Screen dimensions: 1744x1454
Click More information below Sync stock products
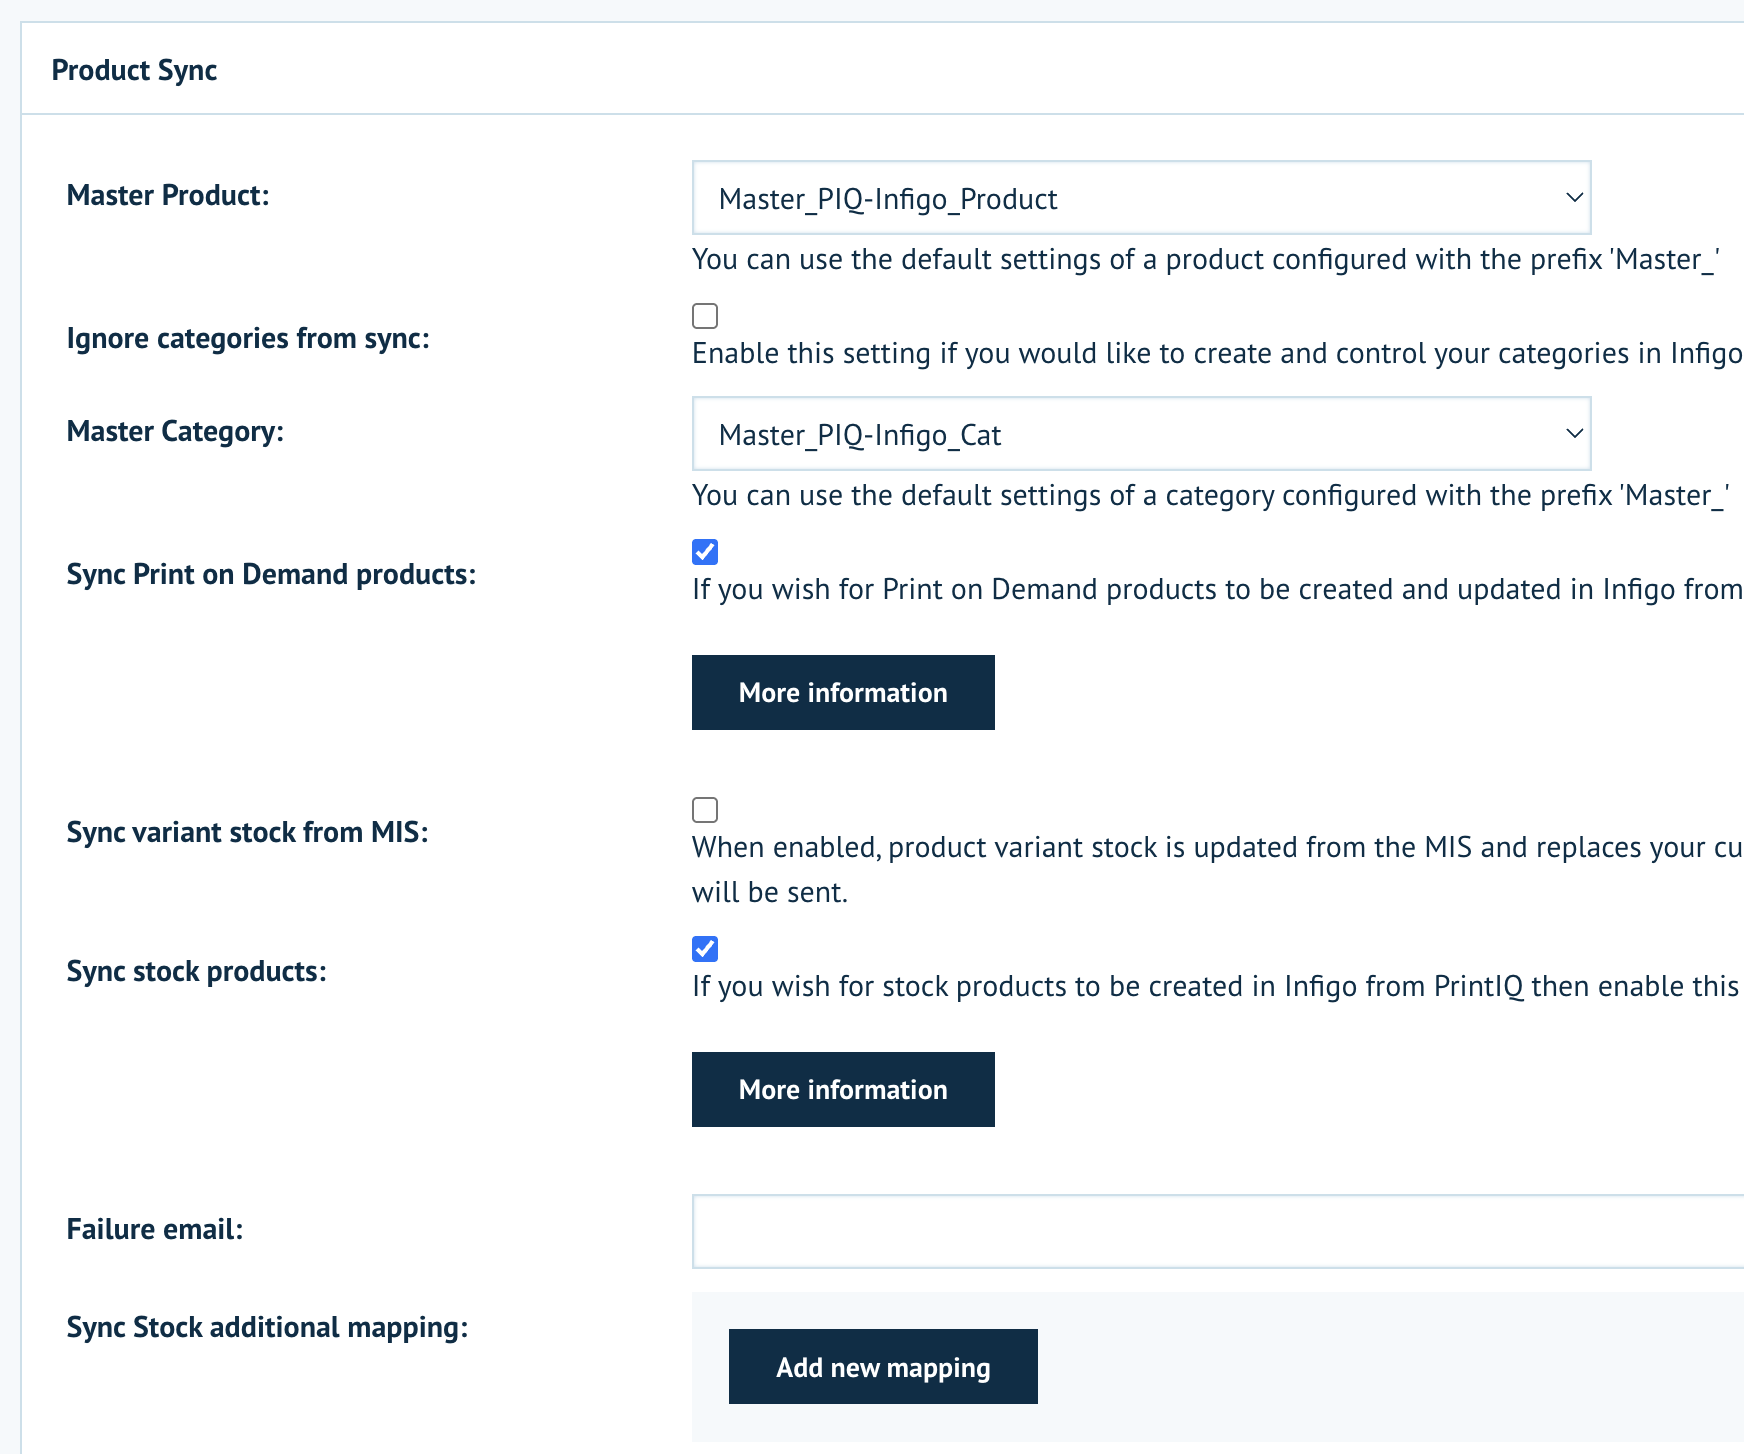tap(842, 1089)
